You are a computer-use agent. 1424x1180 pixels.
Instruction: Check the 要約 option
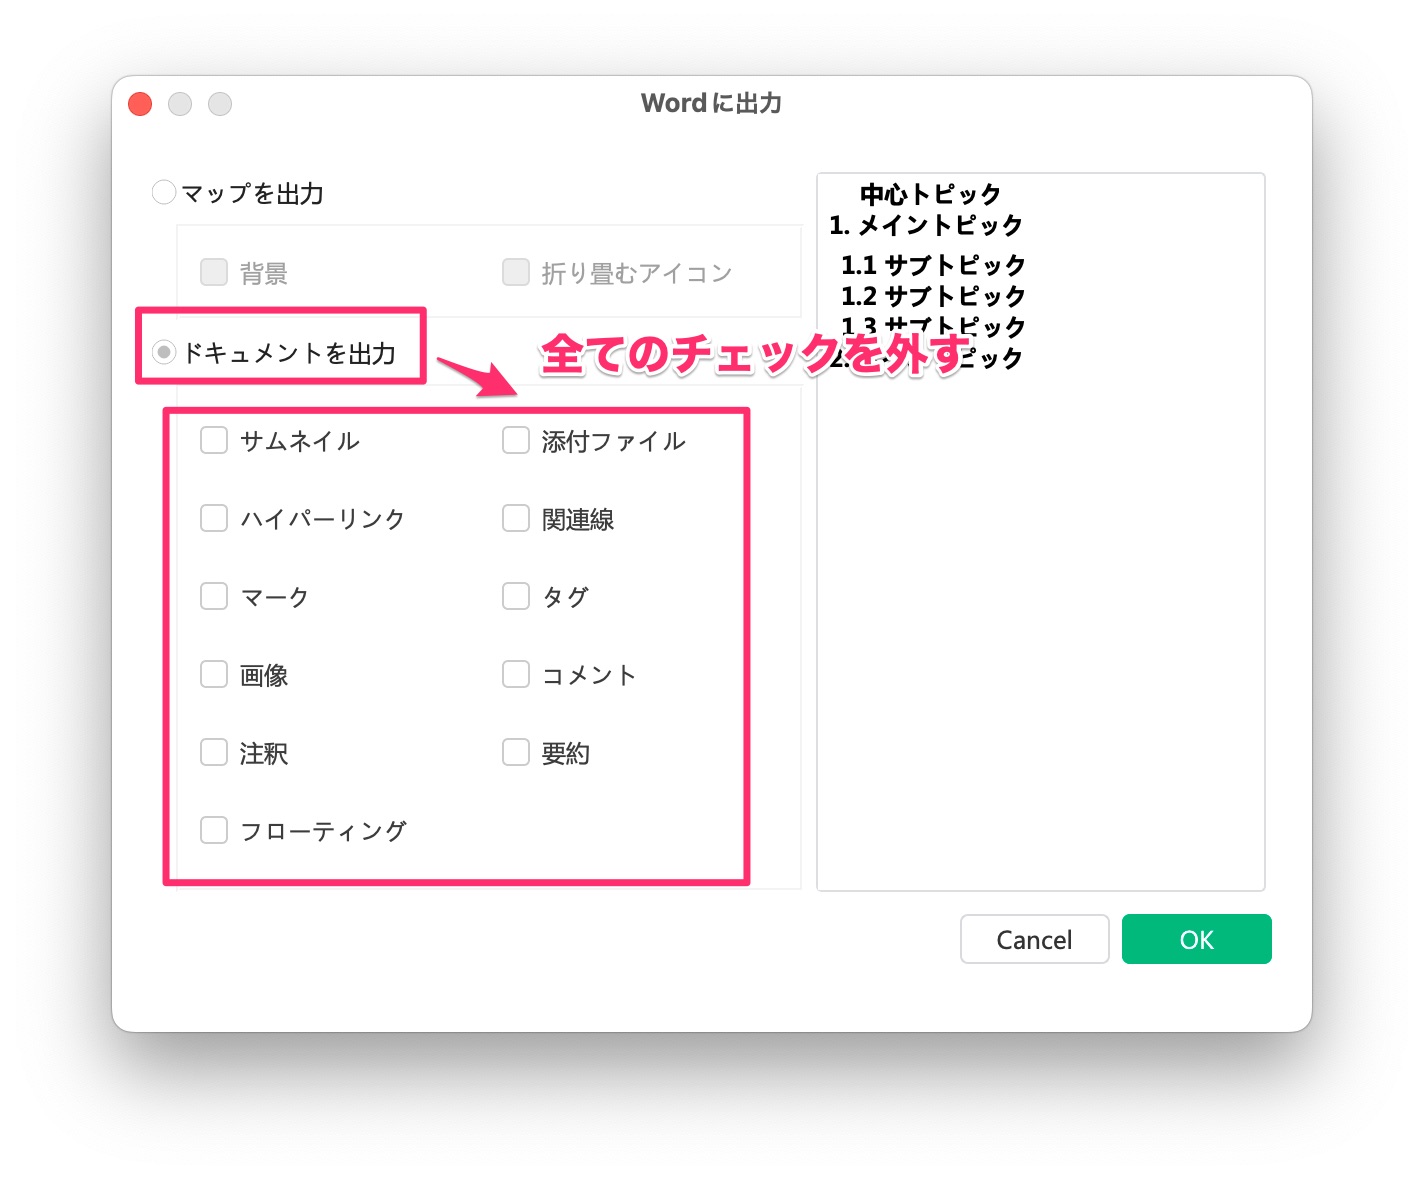pos(516,752)
